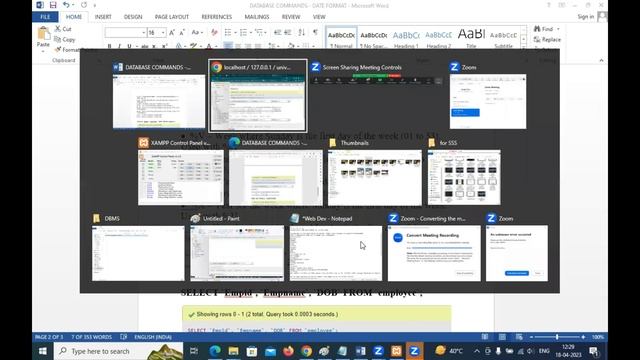Switch to DBMS folder window thumbnail

click(138, 248)
